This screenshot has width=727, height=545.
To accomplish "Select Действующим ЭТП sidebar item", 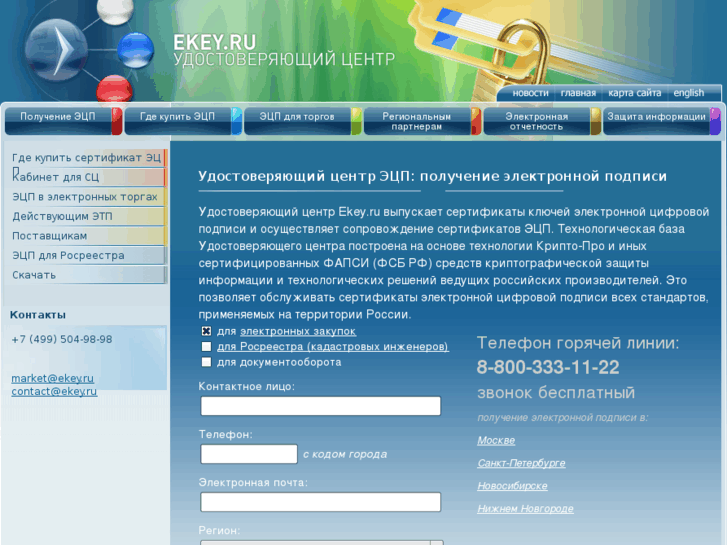I will pyautogui.click(x=86, y=216).
